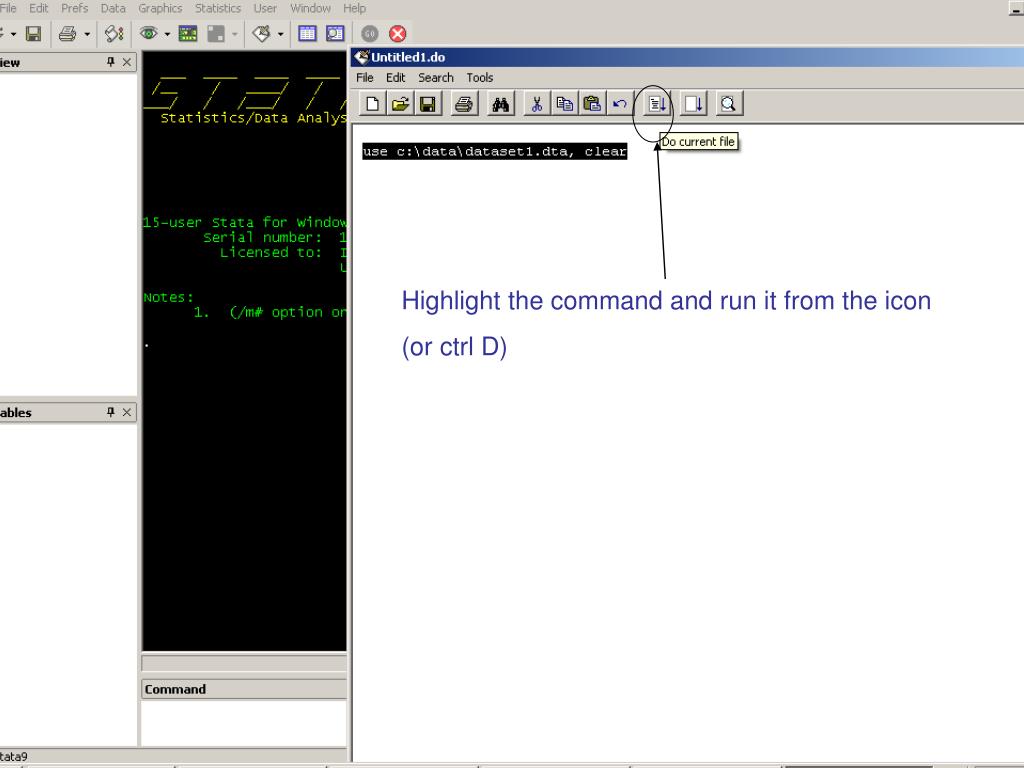Close the Variables panel with its X
Viewport: 1024px width, 768px height.
127,412
